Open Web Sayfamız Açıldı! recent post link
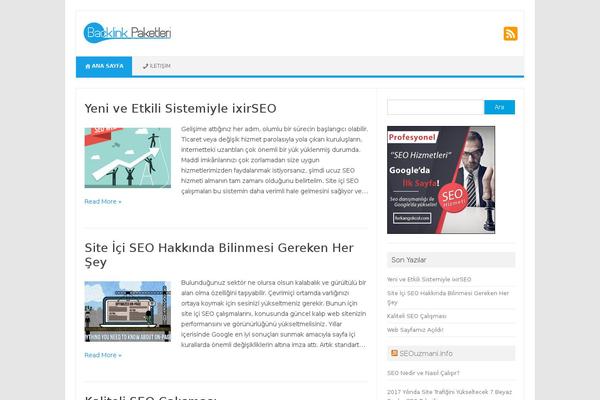 click(x=415, y=330)
